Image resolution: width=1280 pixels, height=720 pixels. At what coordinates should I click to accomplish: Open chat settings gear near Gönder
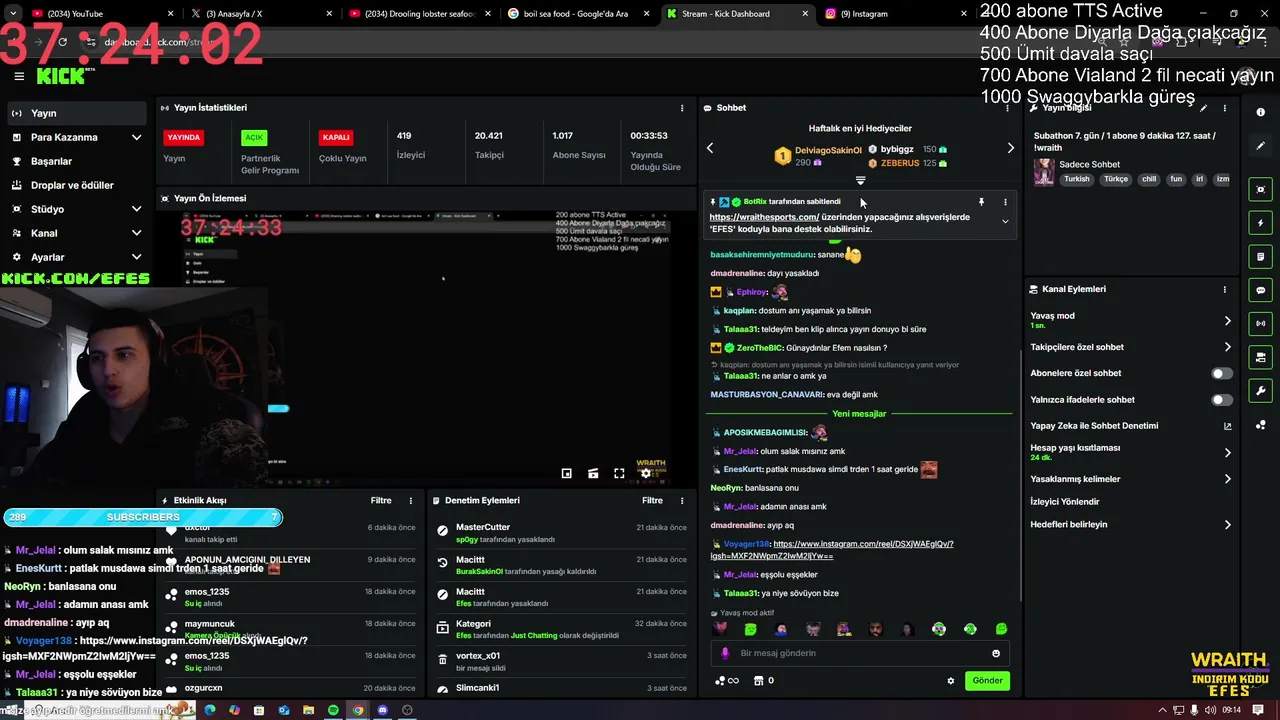pos(951,681)
